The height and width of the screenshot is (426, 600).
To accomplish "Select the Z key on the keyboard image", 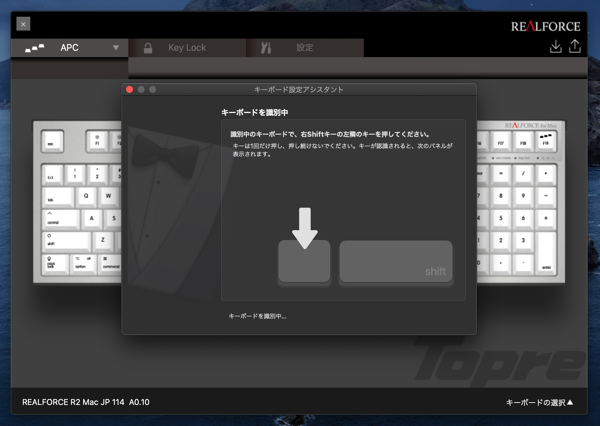I will (x=103, y=240).
